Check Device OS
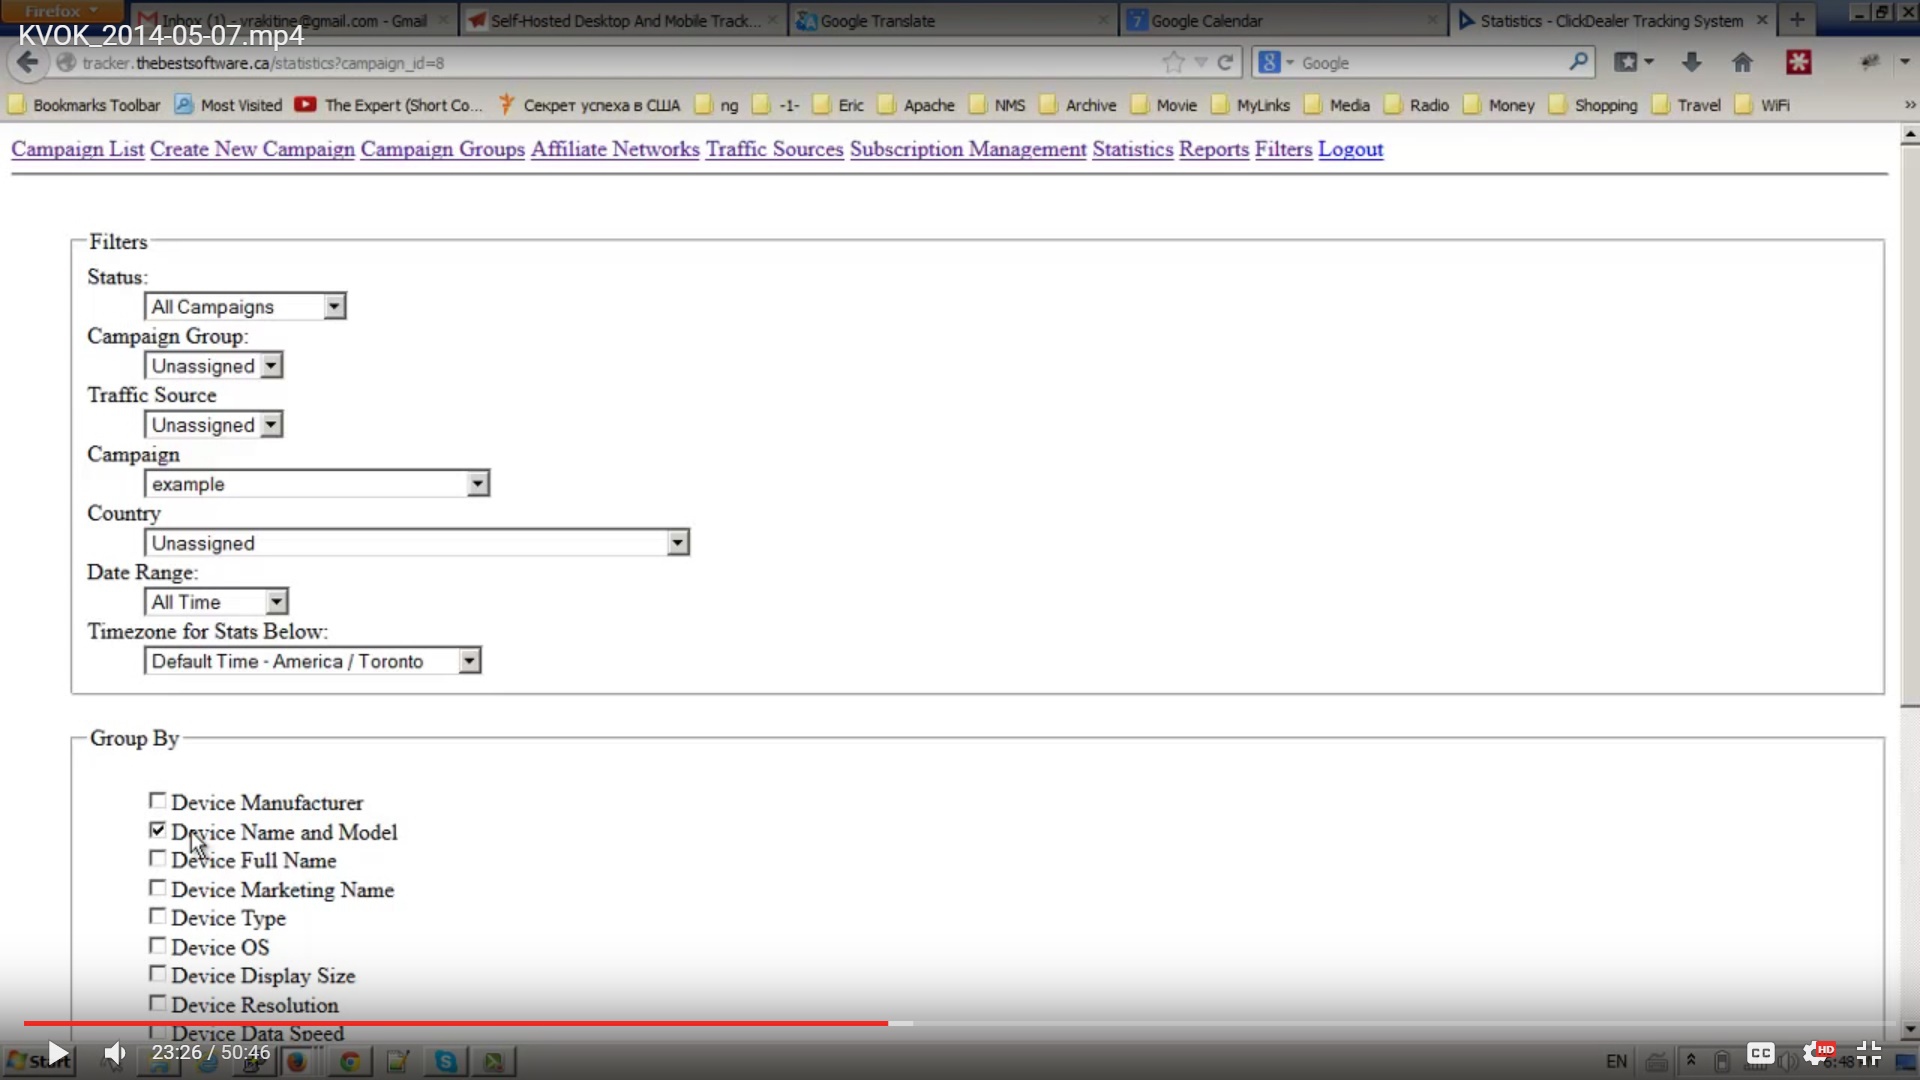Image resolution: width=1920 pixels, height=1080 pixels. (x=157, y=945)
